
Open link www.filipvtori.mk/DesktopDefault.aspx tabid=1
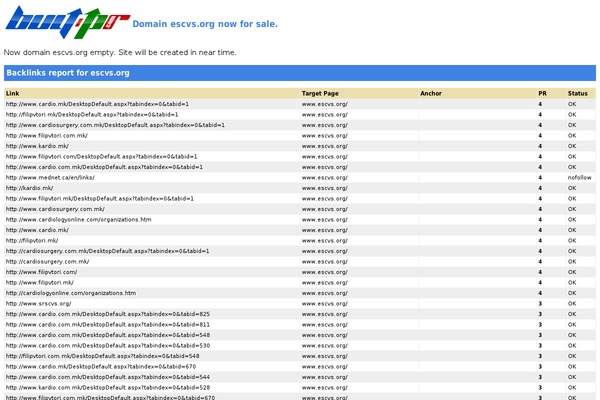click(99, 199)
